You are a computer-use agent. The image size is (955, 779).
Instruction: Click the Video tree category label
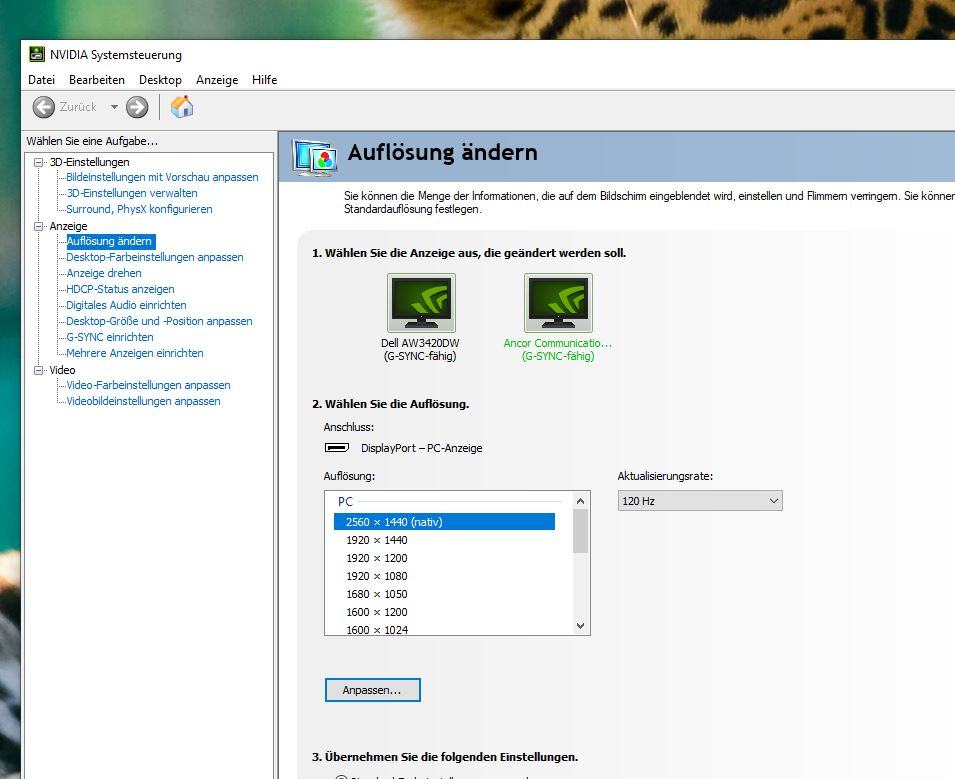pos(62,370)
